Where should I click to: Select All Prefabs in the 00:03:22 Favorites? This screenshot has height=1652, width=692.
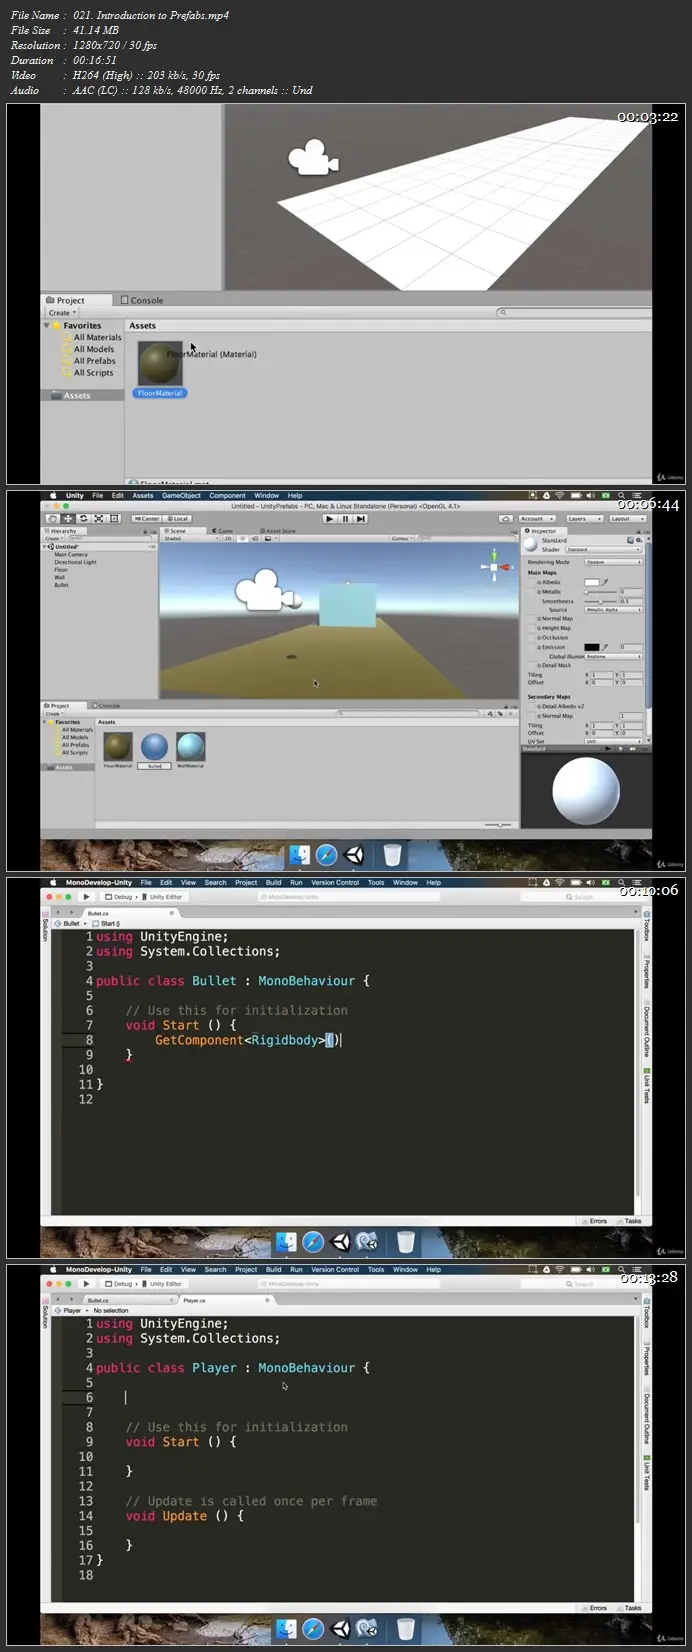(94, 361)
